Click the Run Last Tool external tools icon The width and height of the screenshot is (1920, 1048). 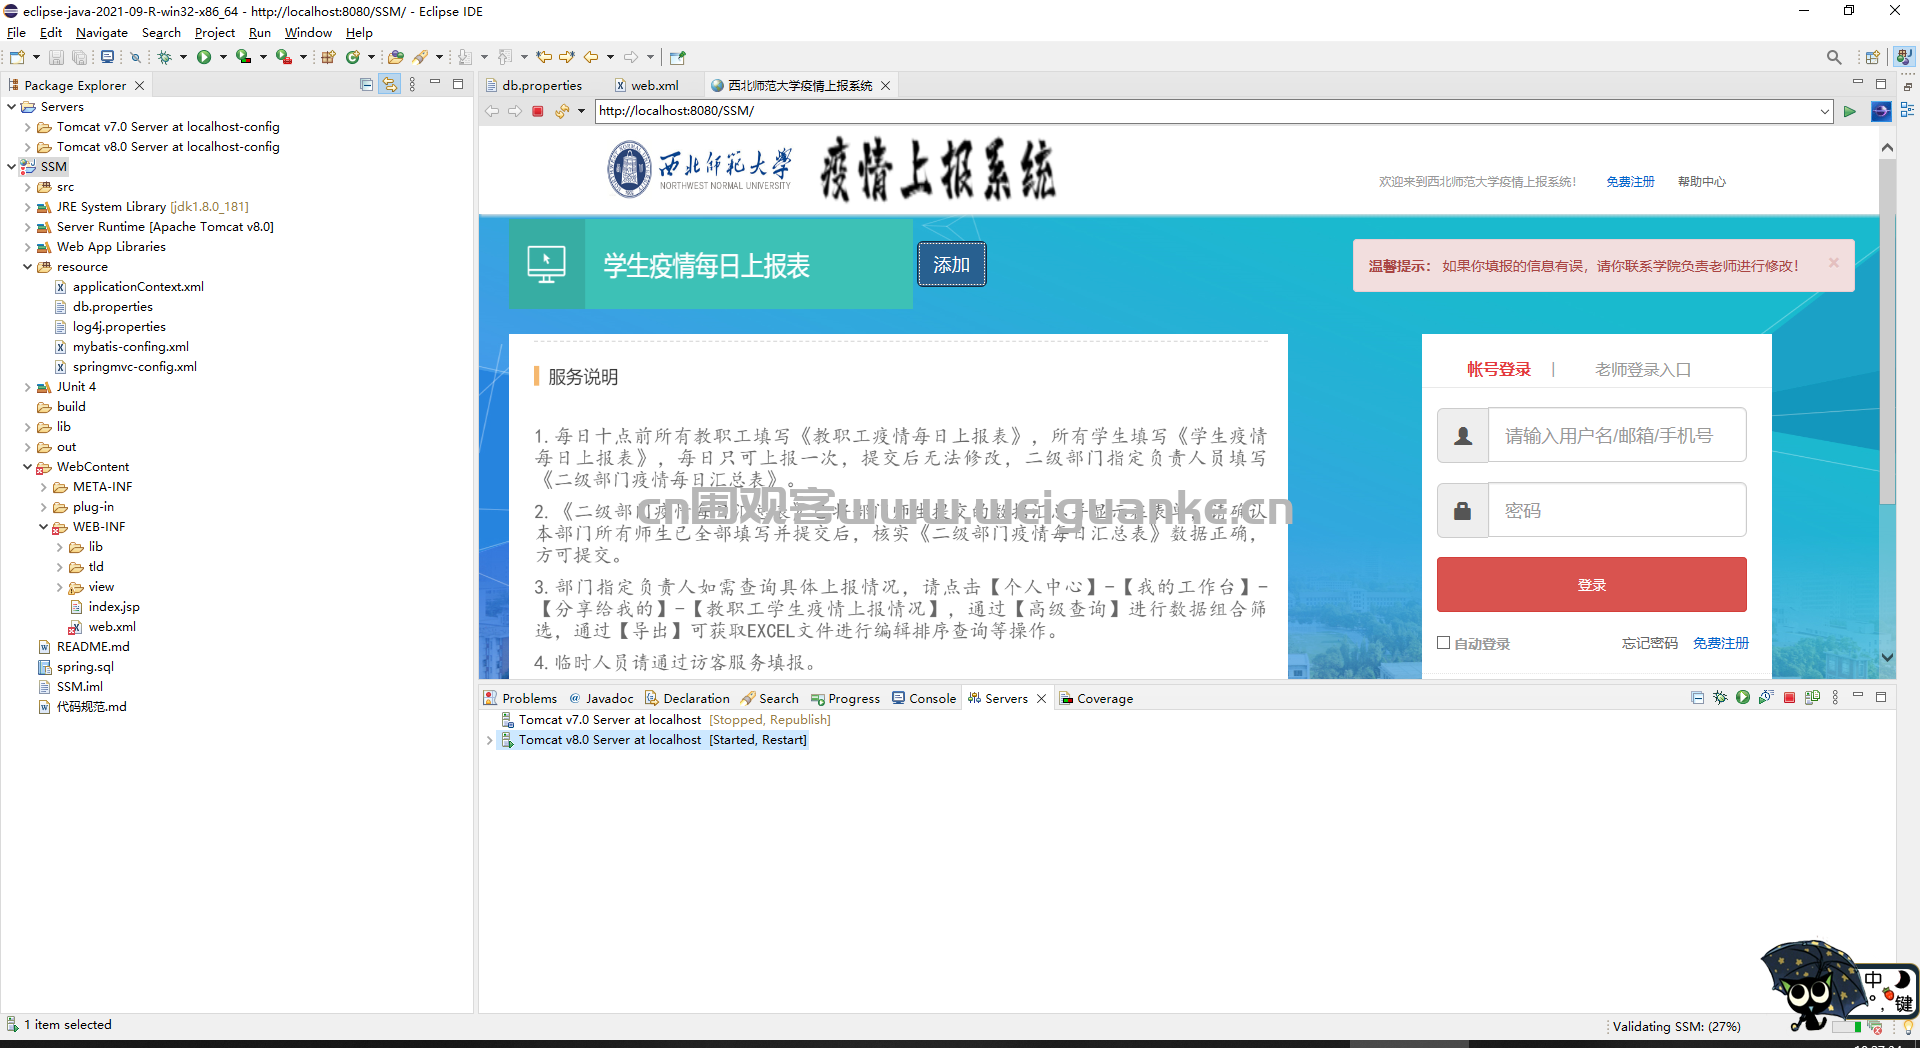(x=284, y=57)
